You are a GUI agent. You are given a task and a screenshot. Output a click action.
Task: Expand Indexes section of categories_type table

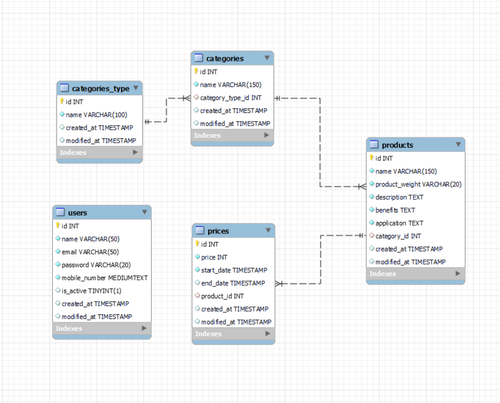tap(135, 152)
